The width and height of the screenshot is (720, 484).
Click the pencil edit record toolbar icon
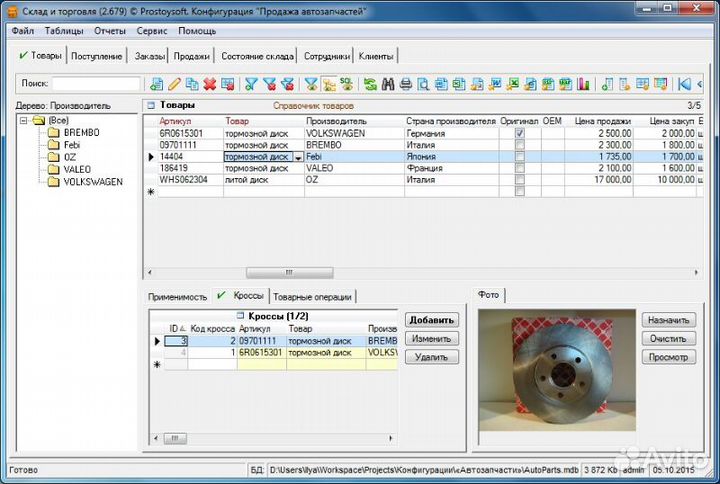tap(174, 84)
